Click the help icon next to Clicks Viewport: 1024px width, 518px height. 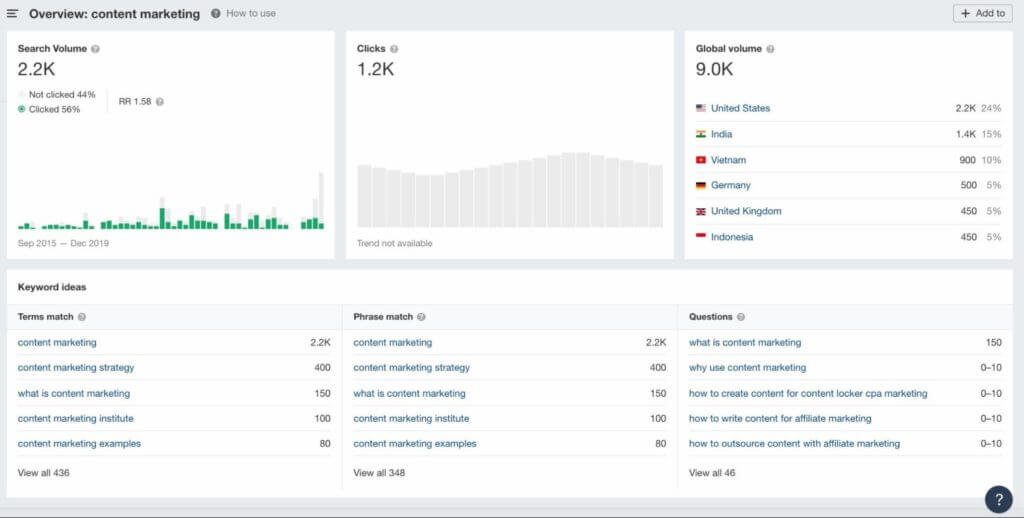394,48
